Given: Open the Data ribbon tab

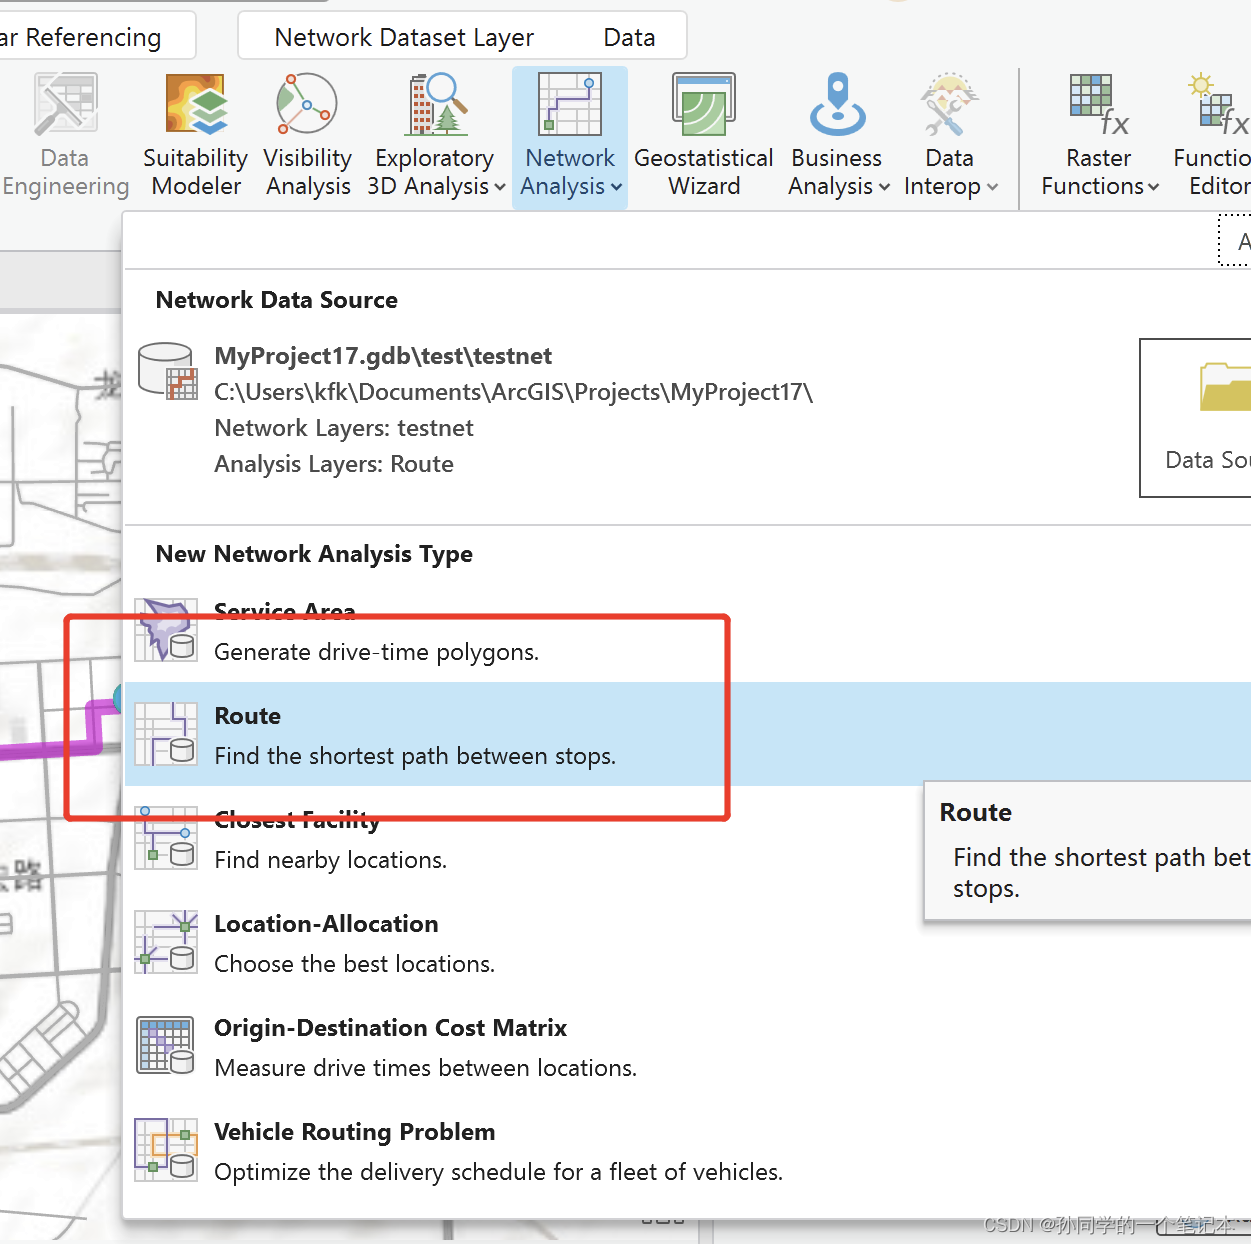Looking at the screenshot, I should pos(629,38).
